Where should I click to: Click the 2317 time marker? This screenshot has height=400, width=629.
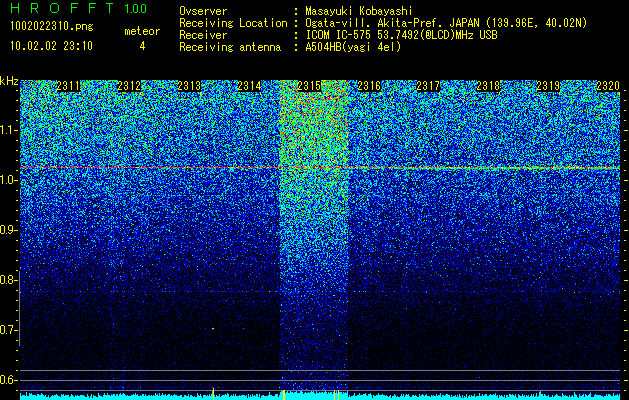coord(428,86)
